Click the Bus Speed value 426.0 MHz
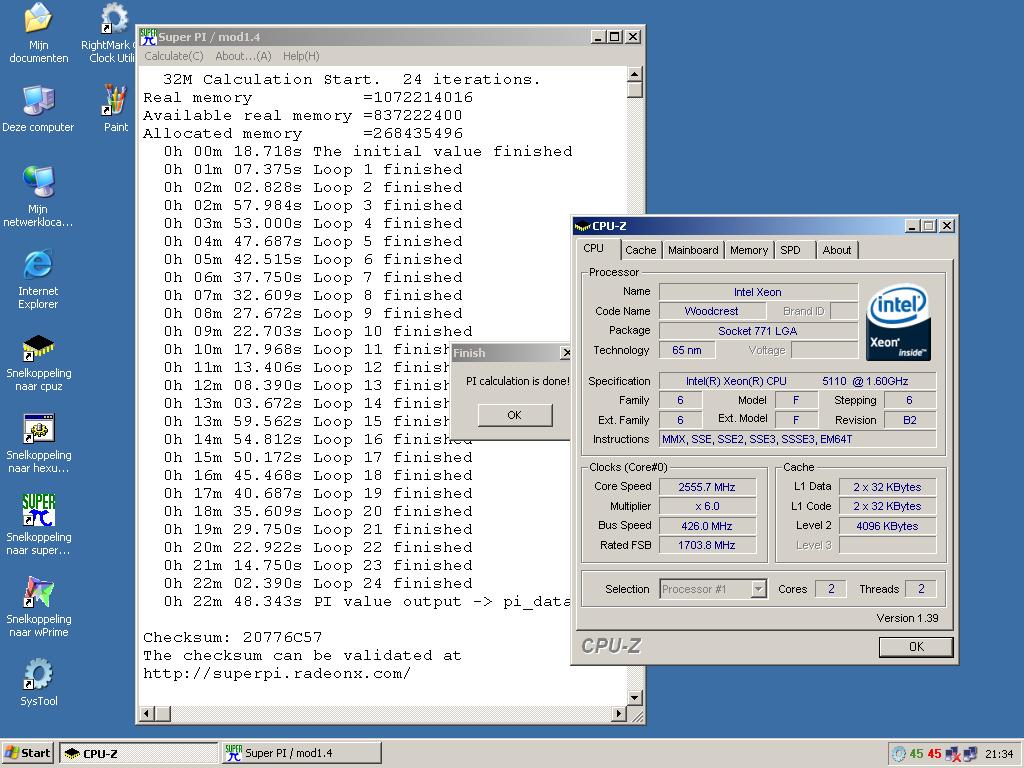This screenshot has width=1024, height=768. point(707,526)
